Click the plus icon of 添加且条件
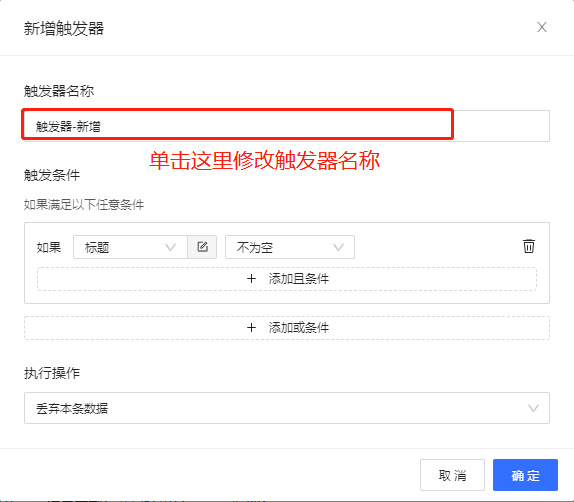The width and height of the screenshot is (574, 502). [251, 279]
